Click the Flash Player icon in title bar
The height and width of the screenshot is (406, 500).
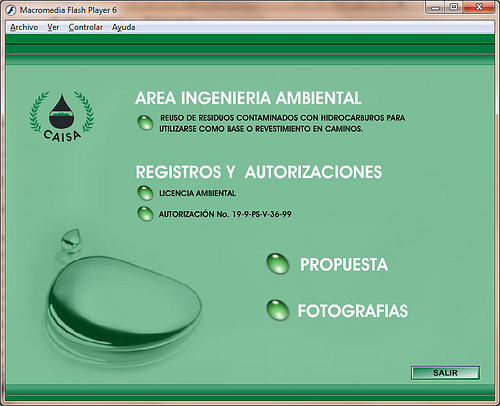pos(11,10)
